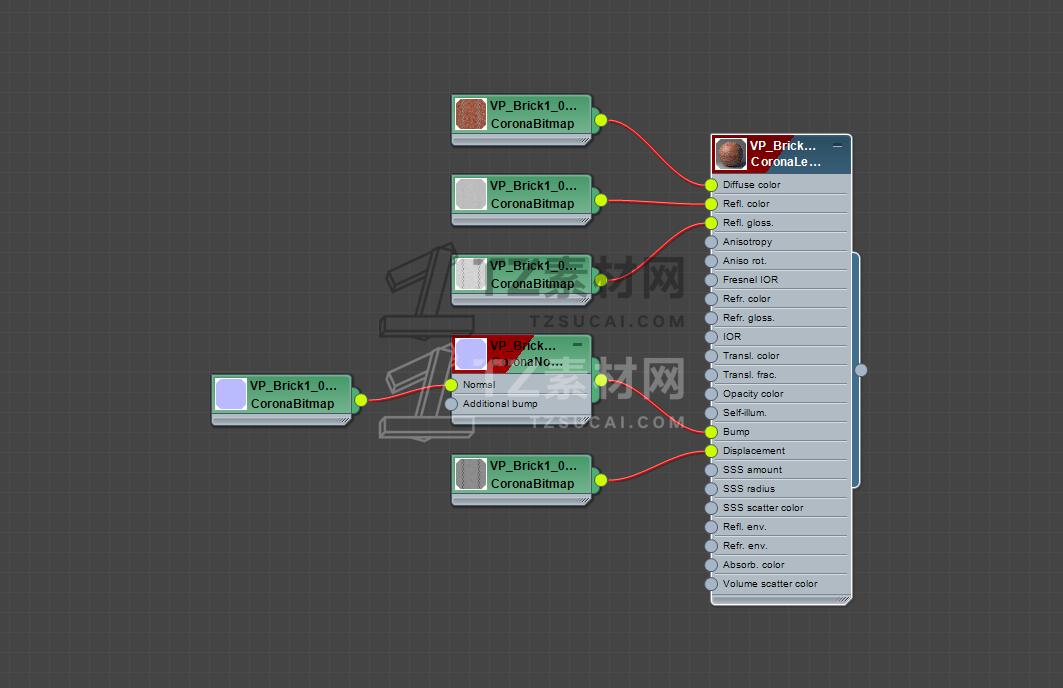1063x688 pixels.
Task: Click the Diffuse color input socket
Action: point(711,185)
